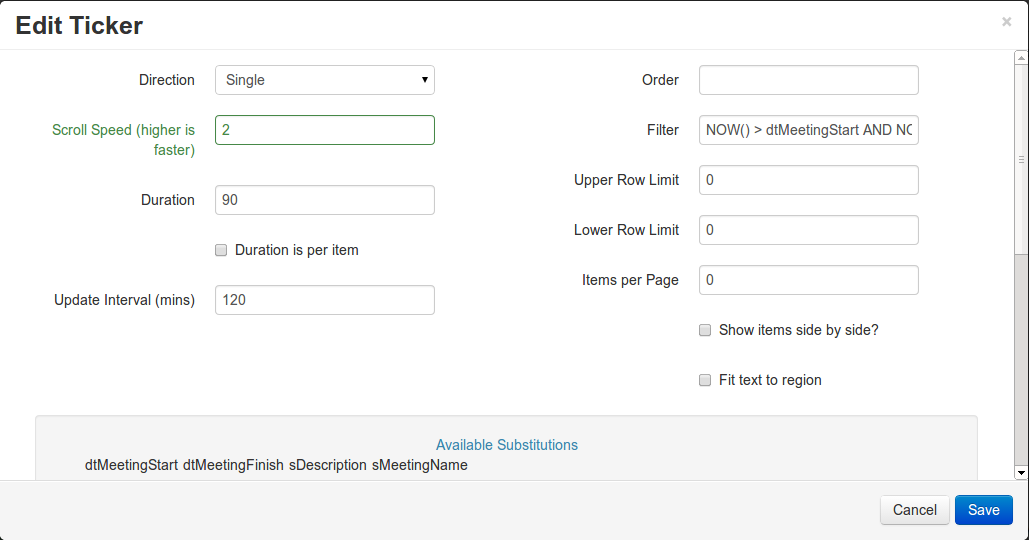Screen dimensions: 1029x540
Task: Click the Update Interval input field
Action: coord(324,300)
